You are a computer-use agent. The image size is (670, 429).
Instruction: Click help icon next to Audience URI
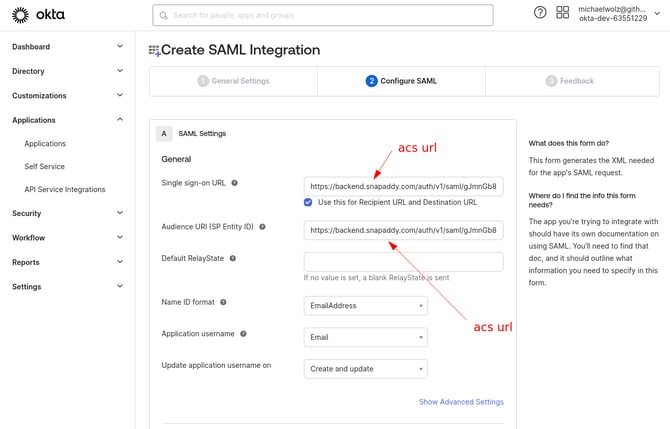click(x=262, y=227)
